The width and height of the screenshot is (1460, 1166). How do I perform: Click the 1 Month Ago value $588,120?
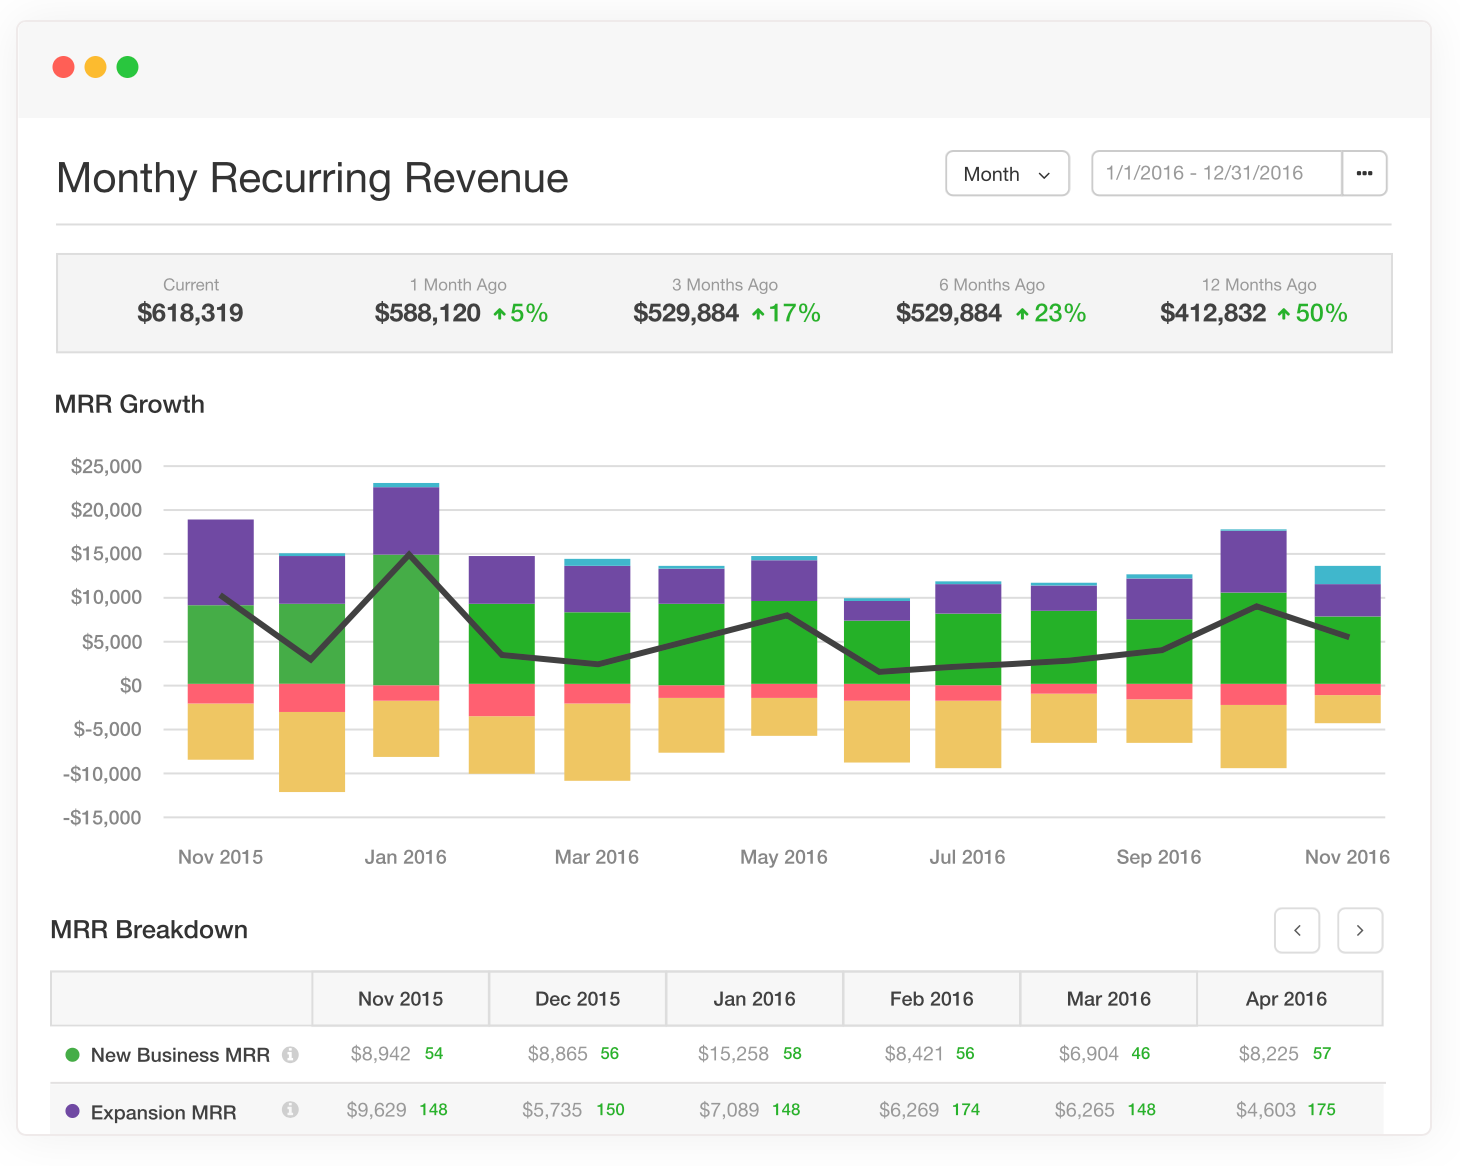(x=428, y=313)
